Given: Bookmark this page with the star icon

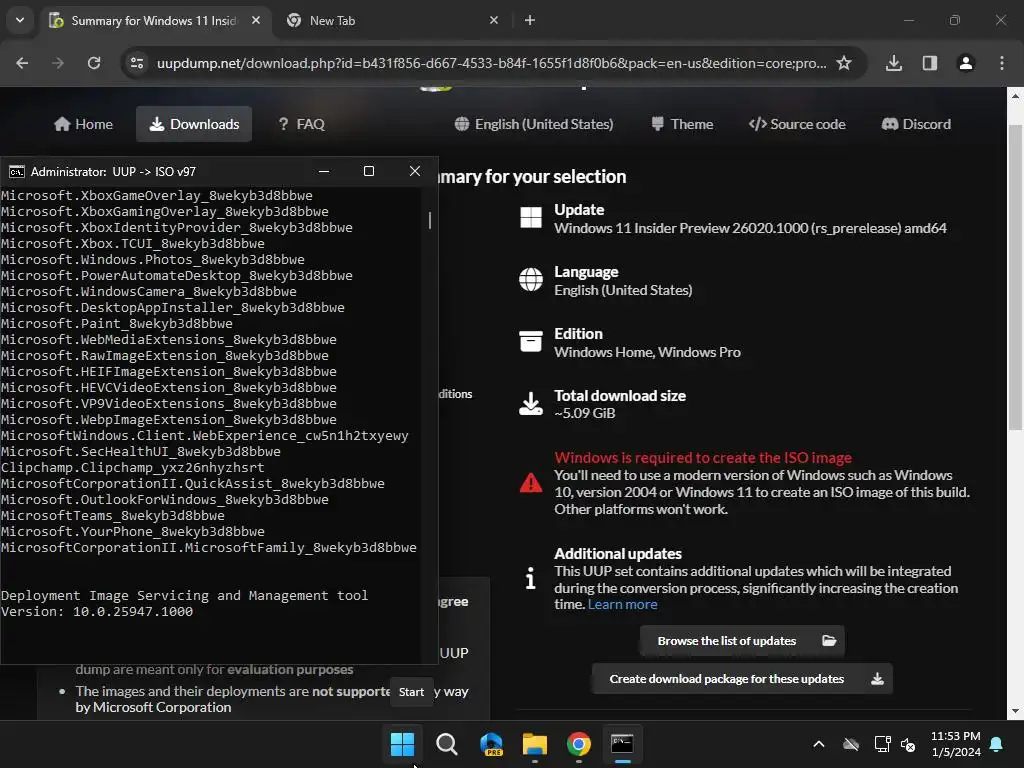Looking at the screenshot, I should point(844,63).
